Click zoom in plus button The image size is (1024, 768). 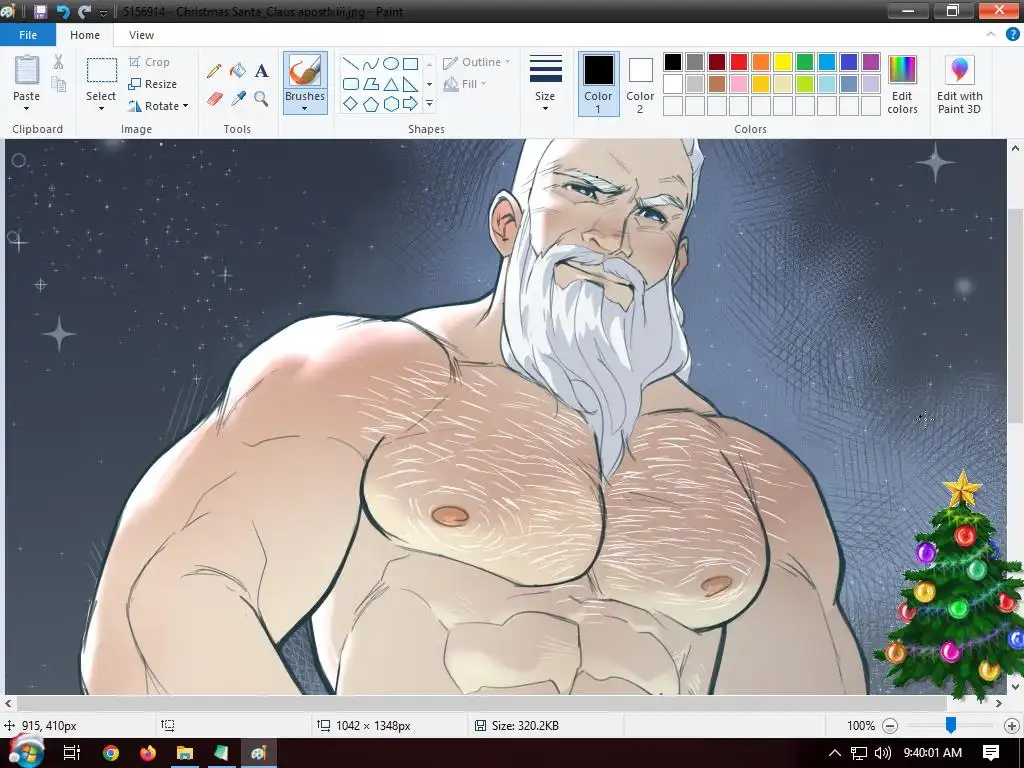click(x=1012, y=726)
